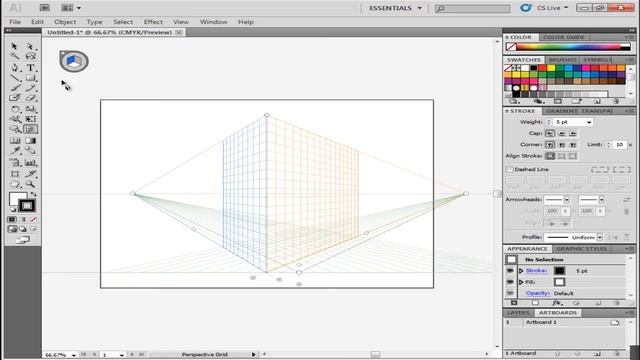This screenshot has width=640, height=360.
Task: Choose the butt cap option
Action: click(550, 133)
